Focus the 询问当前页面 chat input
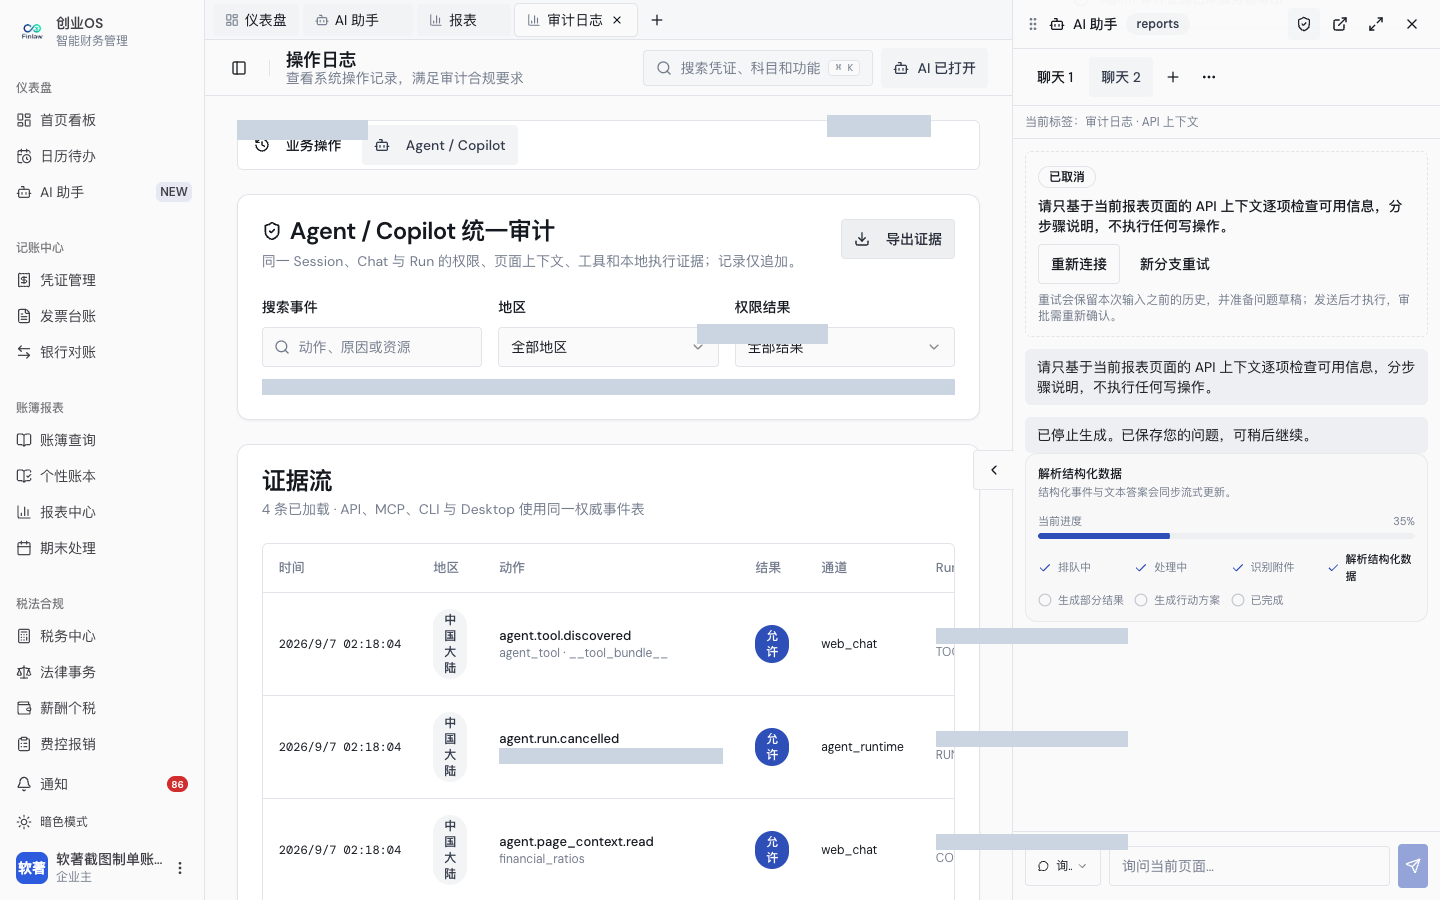The height and width of the screenshot is (900, 1440). (1249, 866)
